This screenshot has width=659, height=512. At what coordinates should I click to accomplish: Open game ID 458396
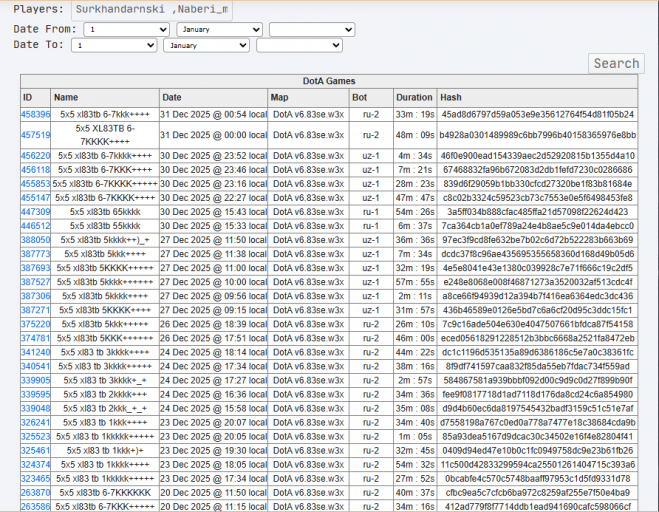click(35, 114)
